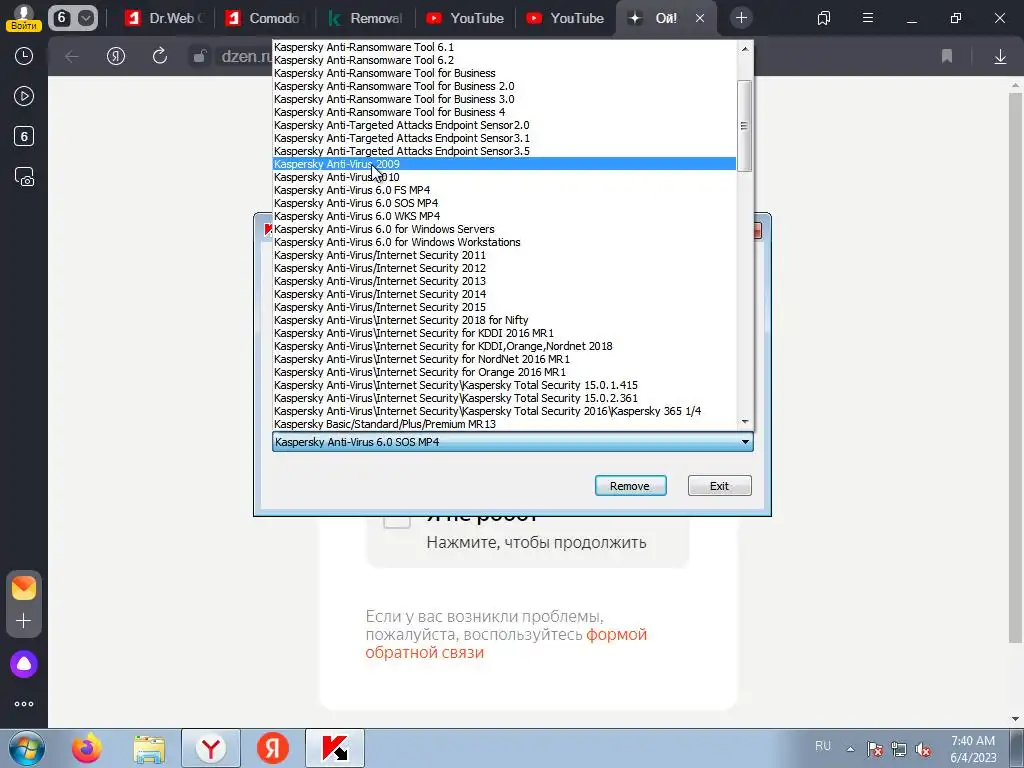1024x768 pixels.
Task: Open sidebar more options three dots
Action: 24,704
